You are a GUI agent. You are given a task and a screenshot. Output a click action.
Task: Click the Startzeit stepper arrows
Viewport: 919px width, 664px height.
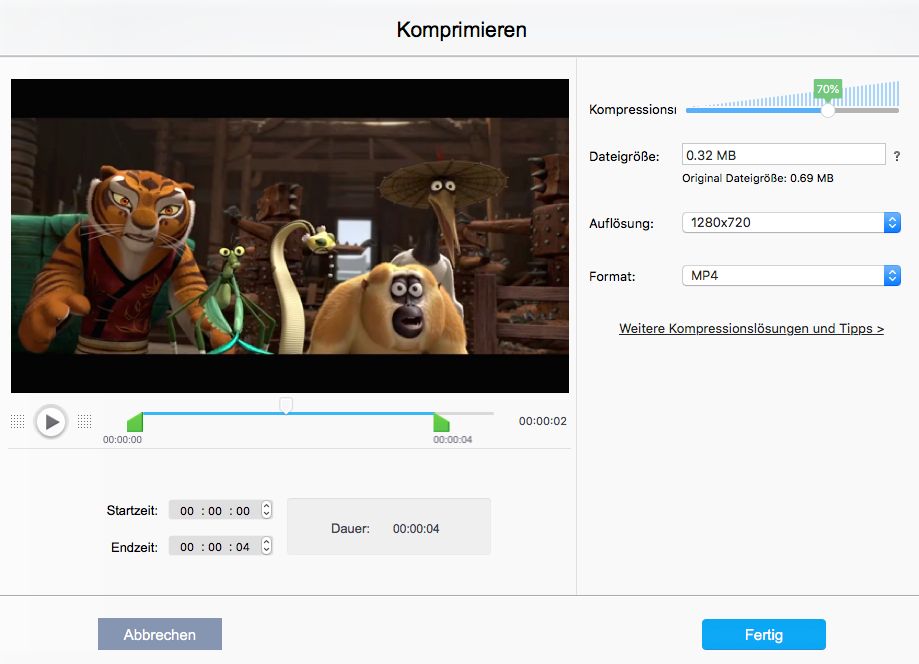267,510
